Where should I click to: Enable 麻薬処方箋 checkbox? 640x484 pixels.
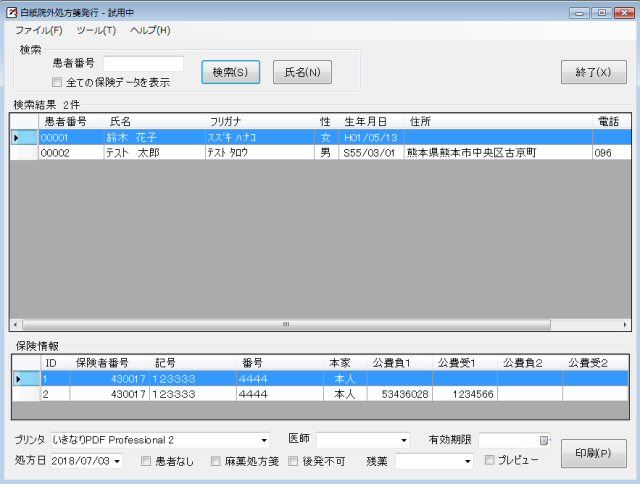point(216,461)
